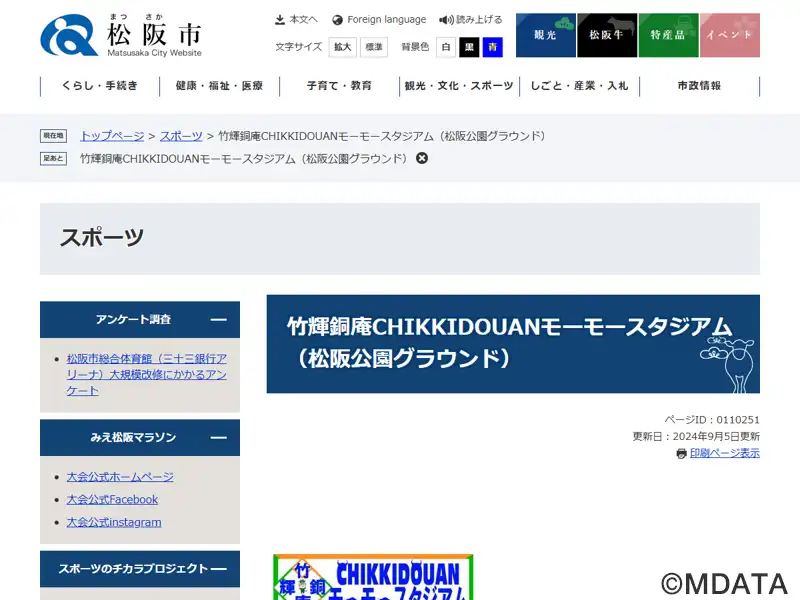Open the しごと・産業・入札 menu
The height and width of the screenshot is (600, 800).
(580, 86)
